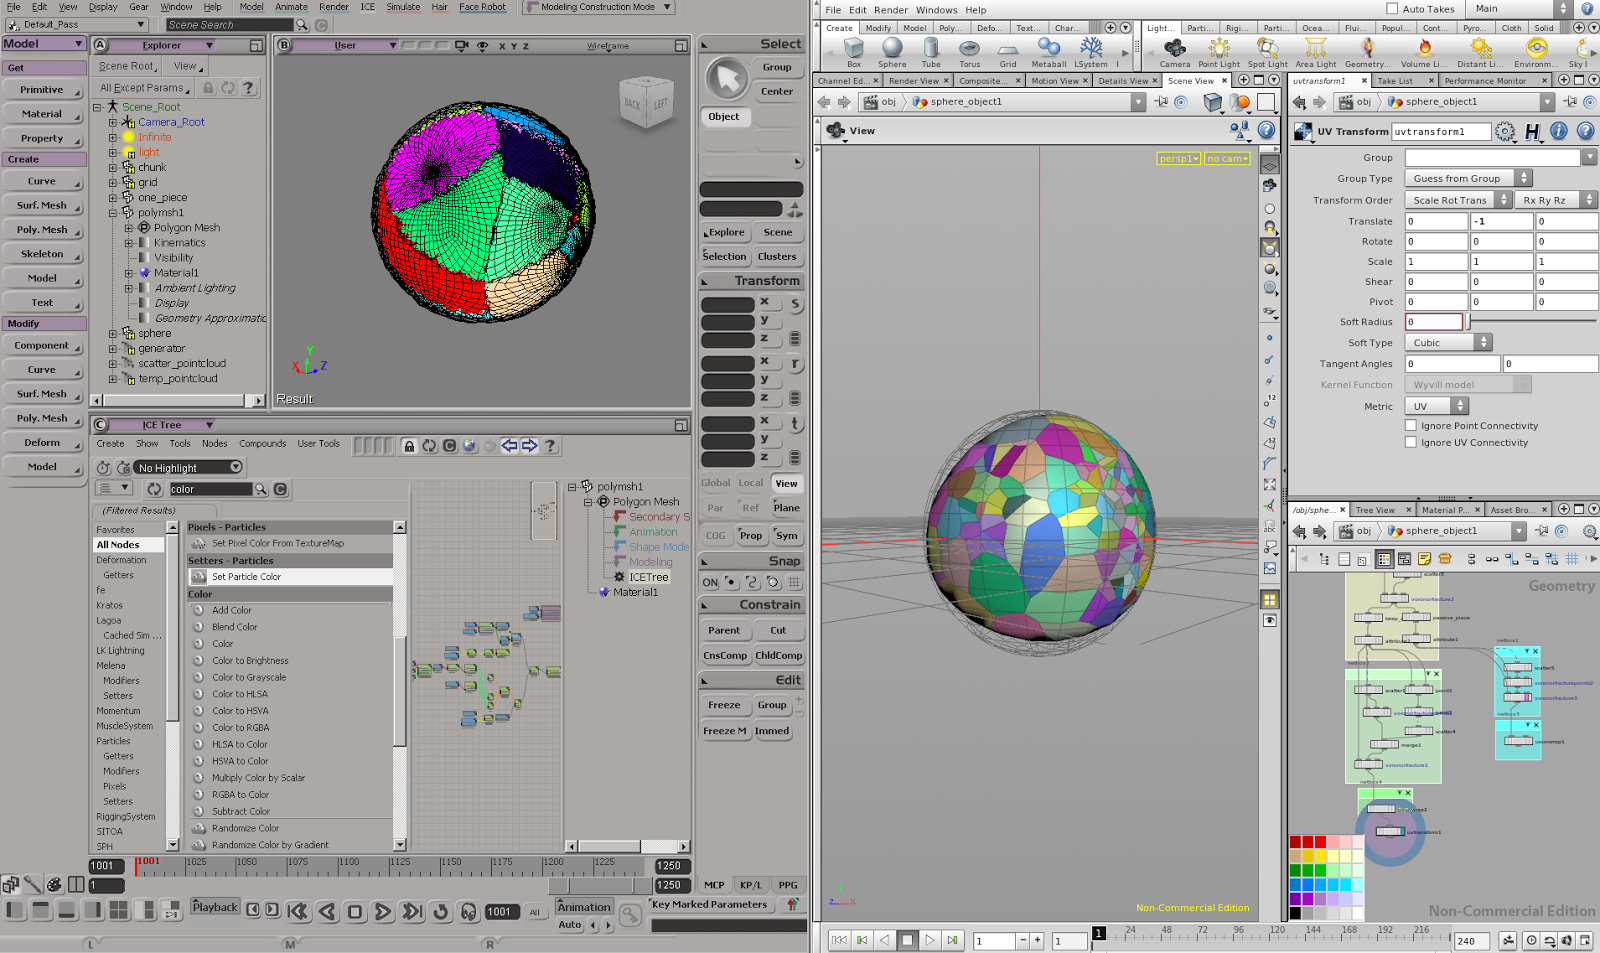This screenshot has height=953, width=1600.
Task: Enable Auto Takes checkbox
Action: (1392, 9)
